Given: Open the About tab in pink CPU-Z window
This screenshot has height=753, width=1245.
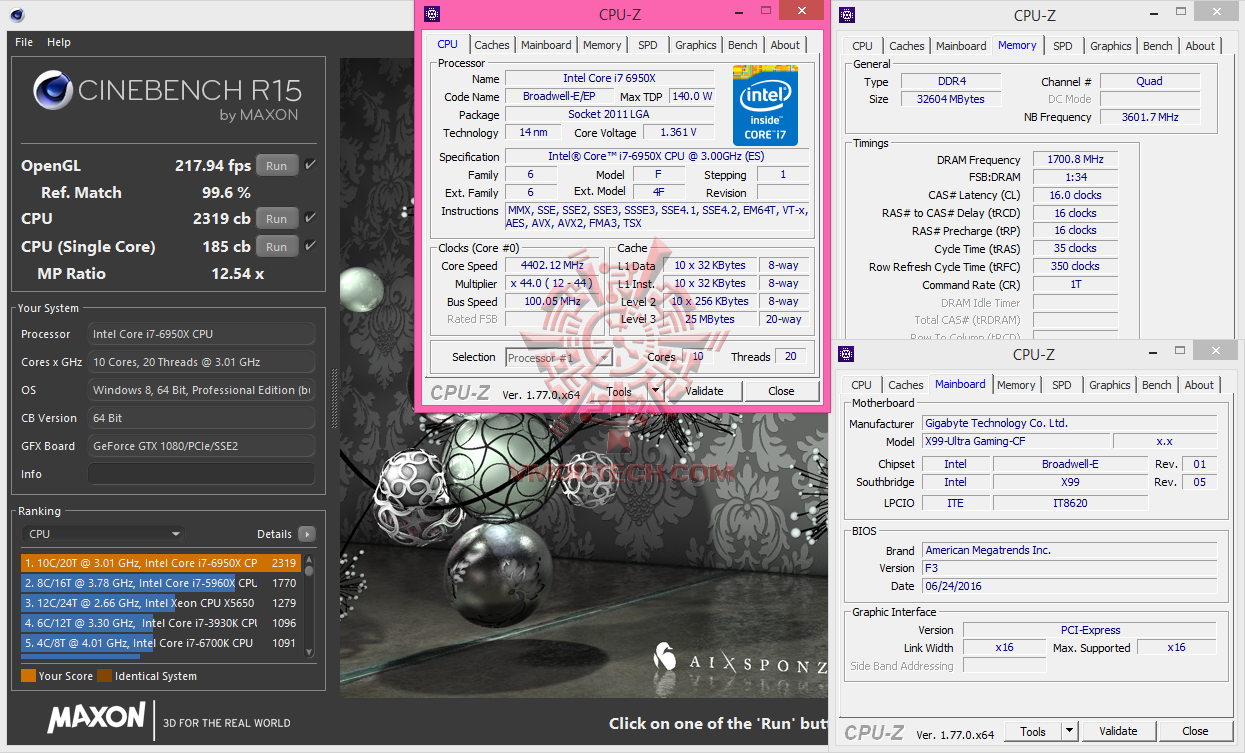Looking at the screenshot, I should click(x=785, y=45).
